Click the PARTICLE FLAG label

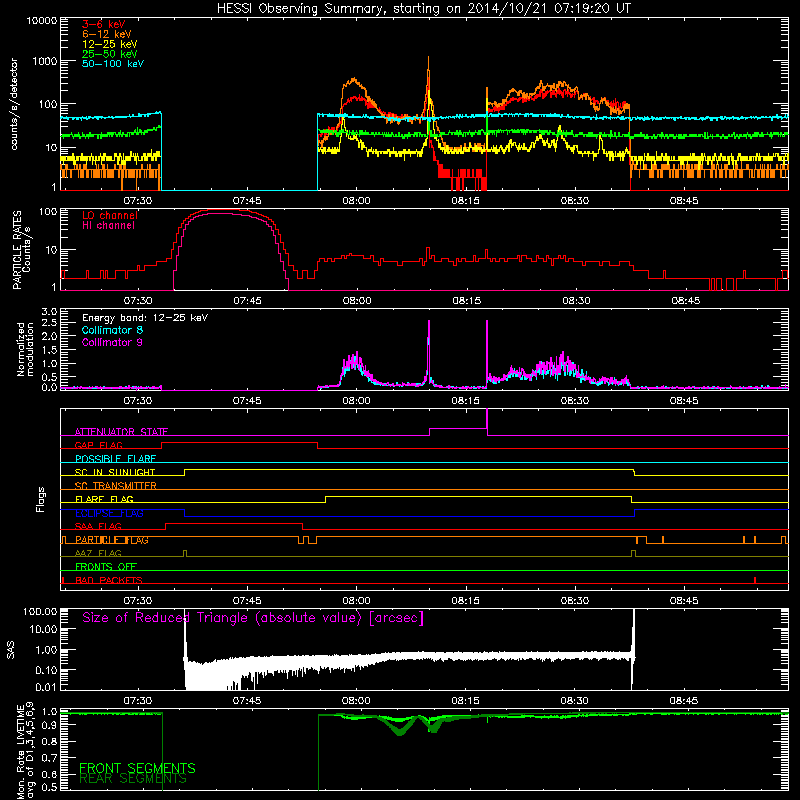tap(112, 540)
